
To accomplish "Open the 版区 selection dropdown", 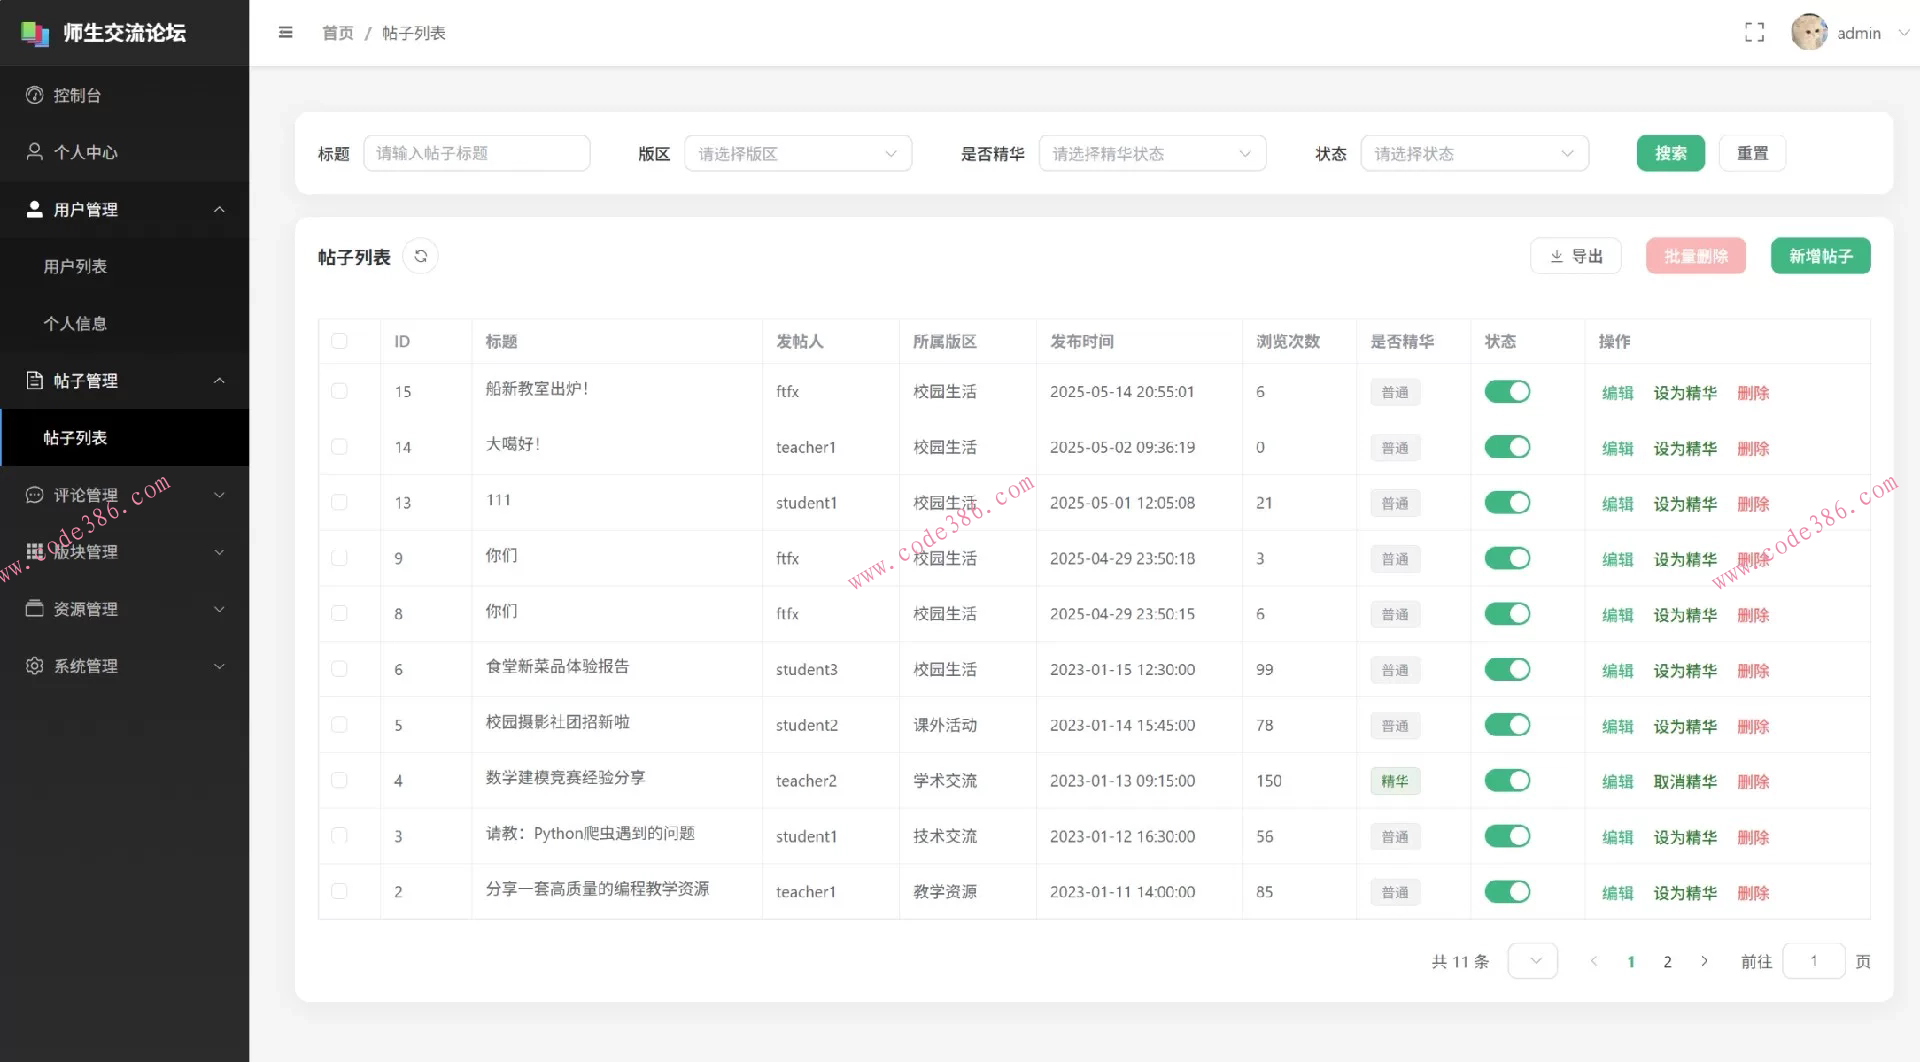I will pos(797,153).
